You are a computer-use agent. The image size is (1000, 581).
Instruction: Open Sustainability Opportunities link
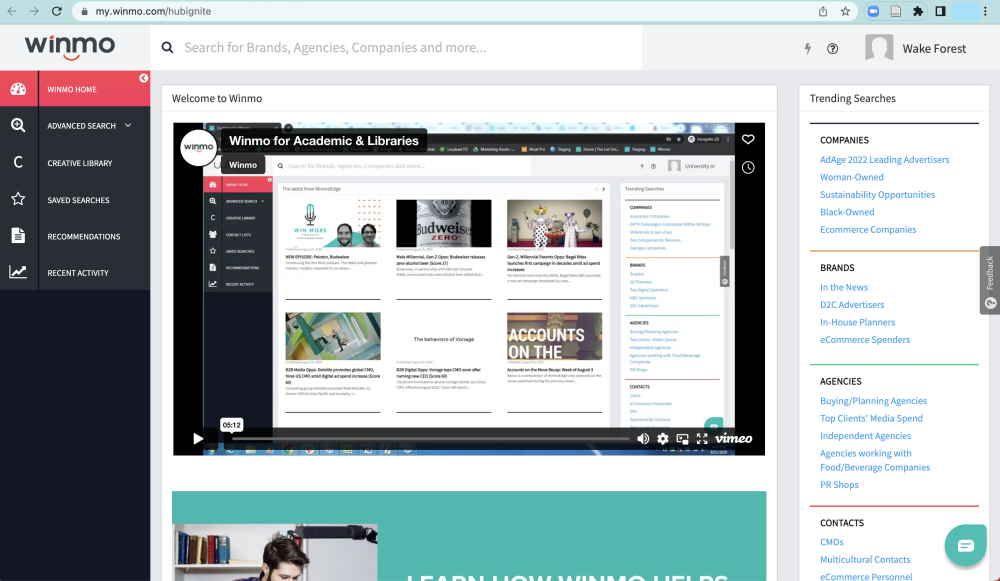tap(878, 195)
